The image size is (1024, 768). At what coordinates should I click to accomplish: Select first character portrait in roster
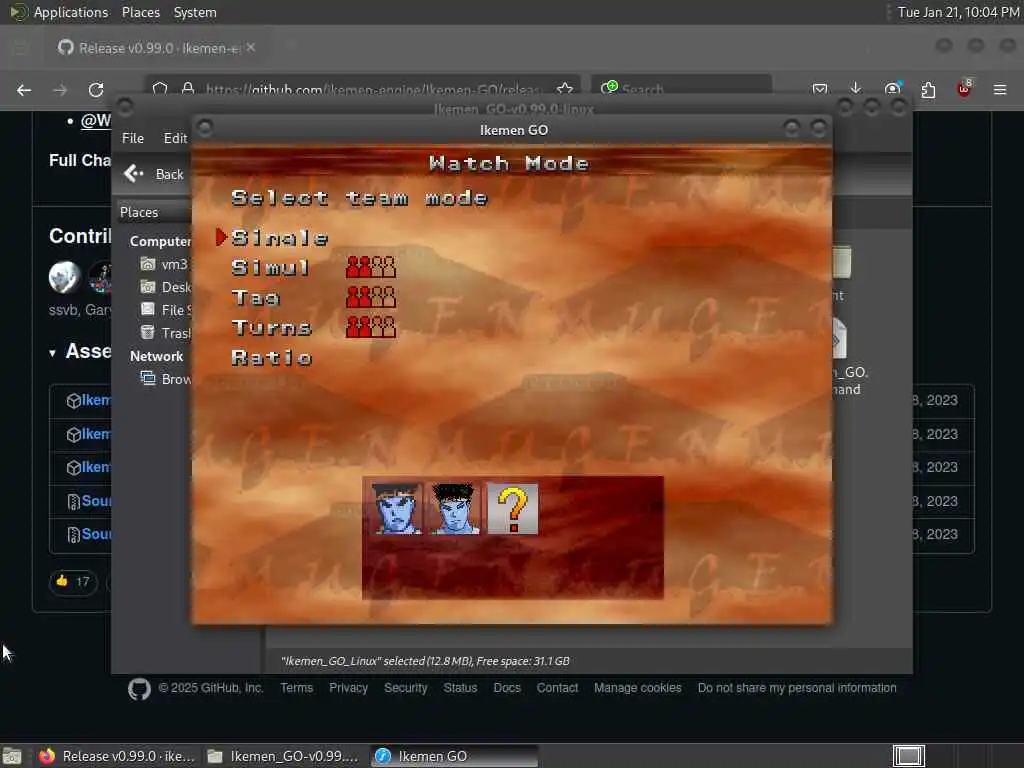pyautogui.click(x=396, y=509)
